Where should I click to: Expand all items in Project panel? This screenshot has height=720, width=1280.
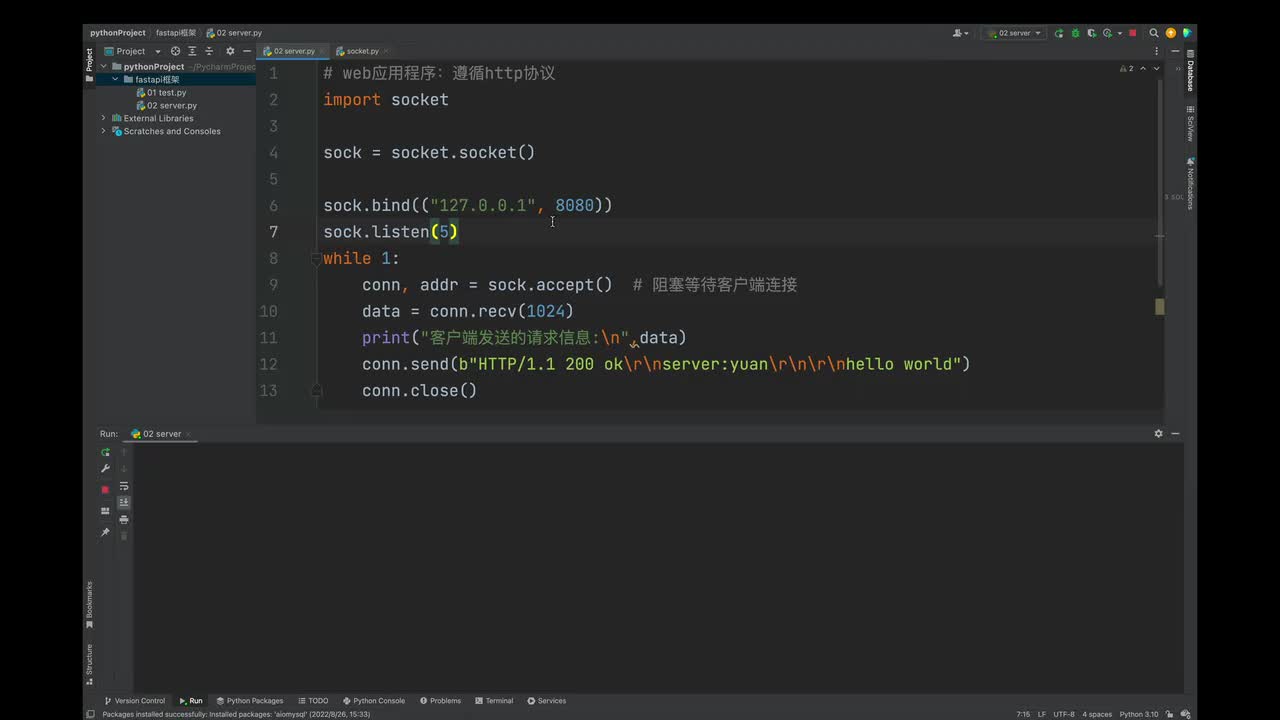pos(192,51)
